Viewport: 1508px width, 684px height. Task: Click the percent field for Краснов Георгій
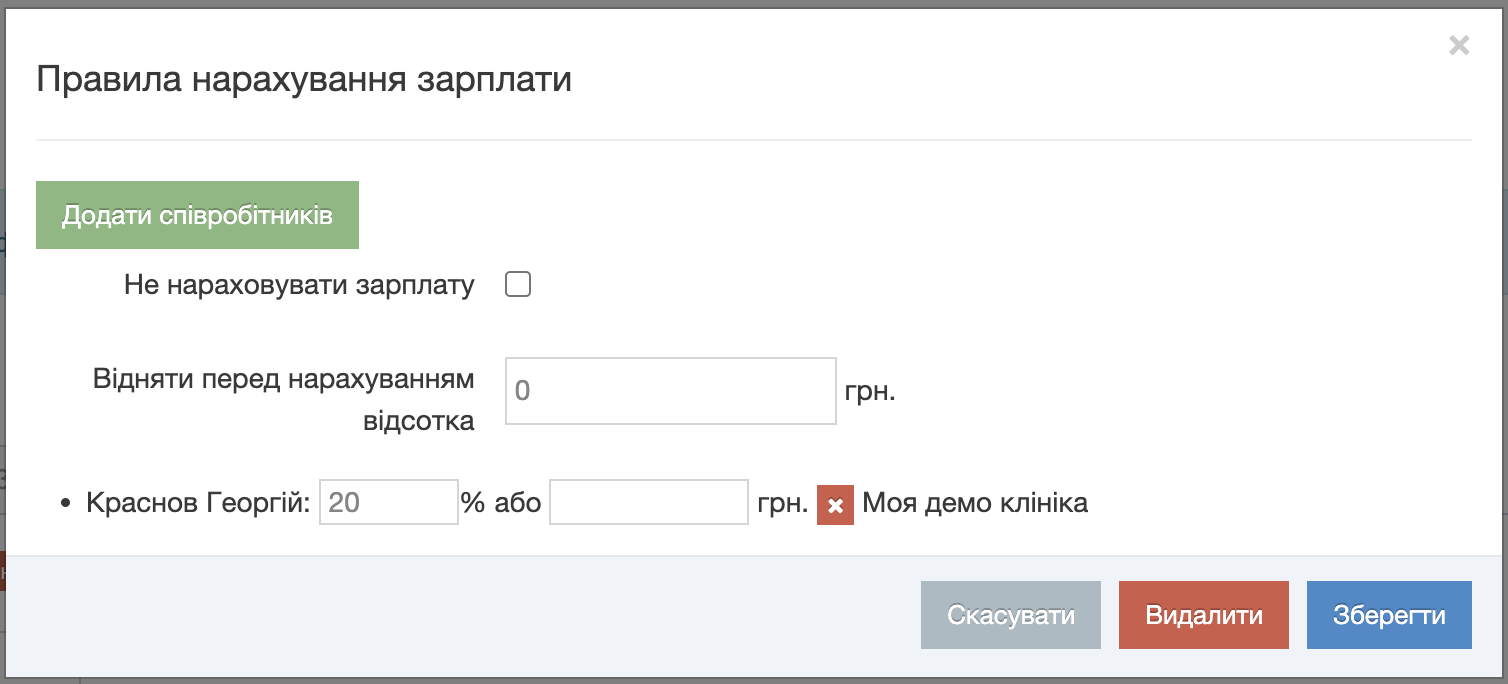[389, 502]
